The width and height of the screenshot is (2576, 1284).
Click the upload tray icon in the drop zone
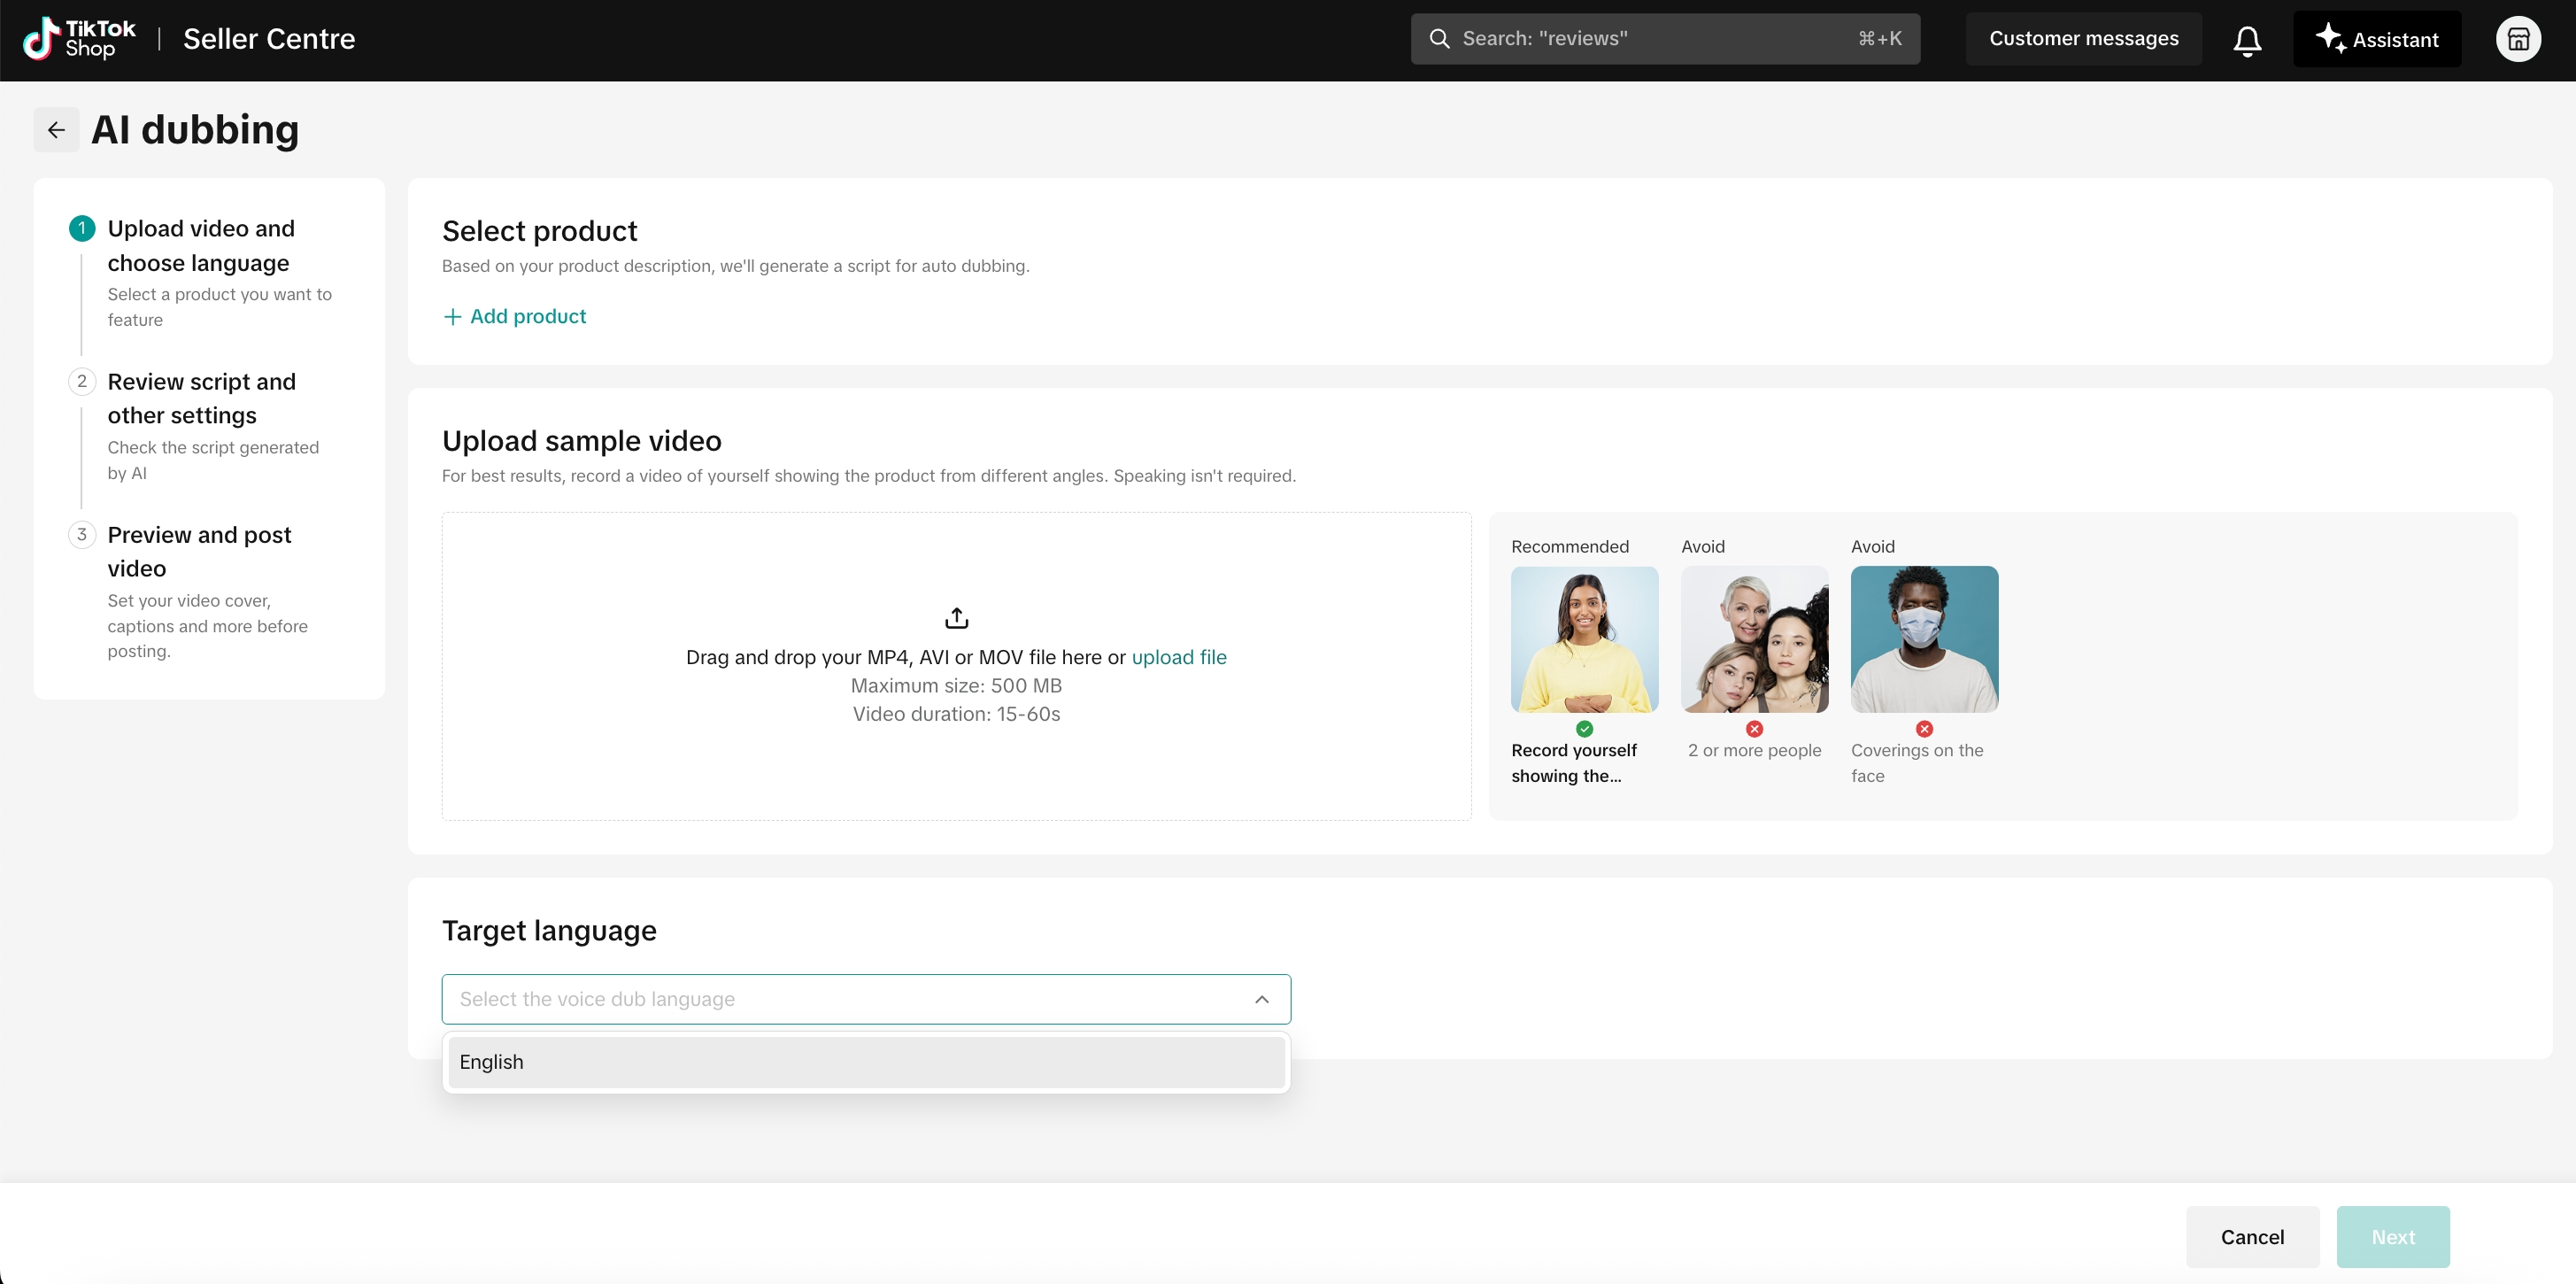click(x=956, y=618)
